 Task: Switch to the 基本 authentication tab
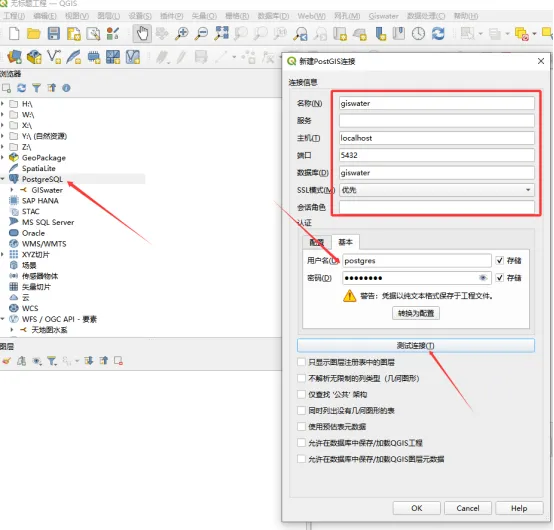(x=345, y=242)
